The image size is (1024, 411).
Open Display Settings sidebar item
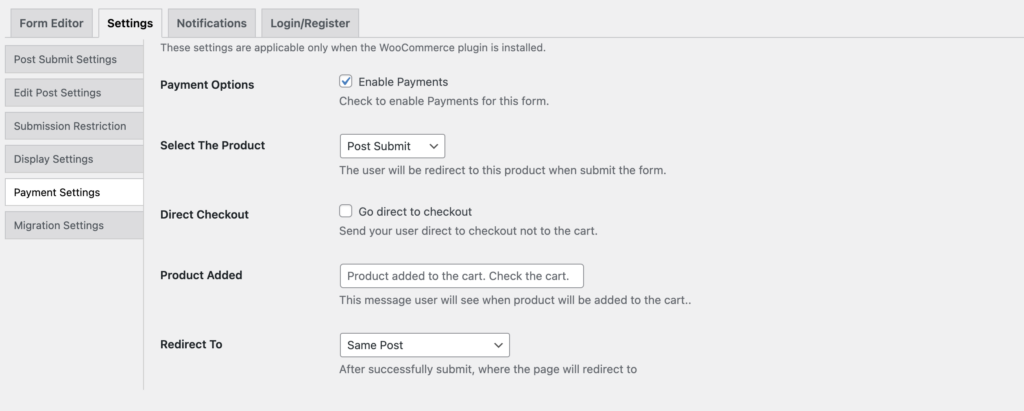tap(54, 159)
